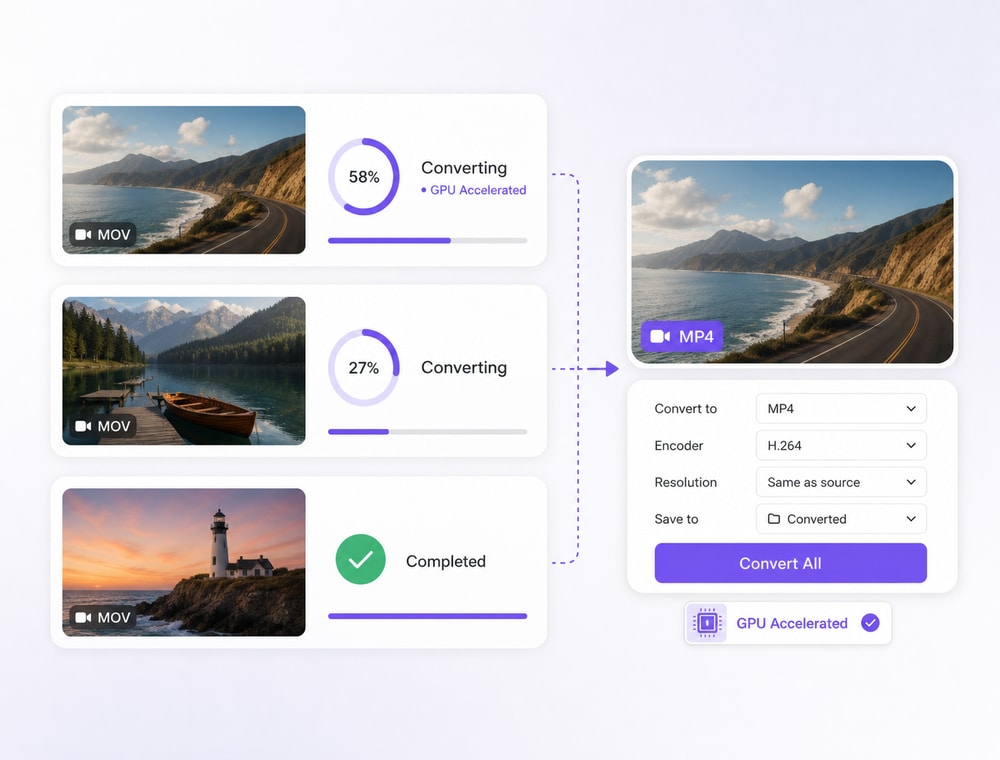This screenshot has height=760, width=1000.
Task: Click the Completed status text
Action: (x=446, y=561)
